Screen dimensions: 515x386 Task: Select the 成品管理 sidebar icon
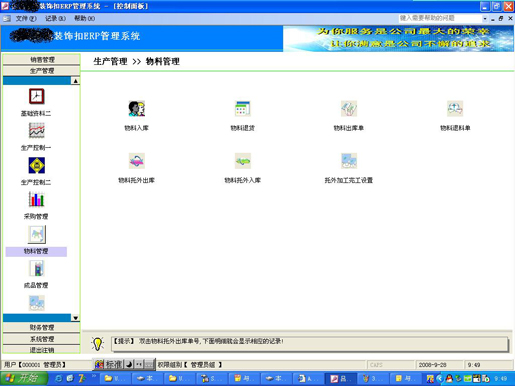tap(36, 268)
